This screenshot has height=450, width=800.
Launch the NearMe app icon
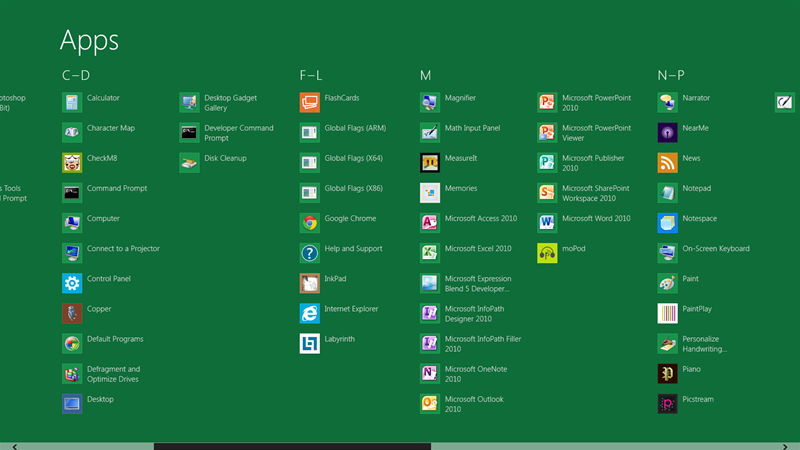[x=667, y=133]
